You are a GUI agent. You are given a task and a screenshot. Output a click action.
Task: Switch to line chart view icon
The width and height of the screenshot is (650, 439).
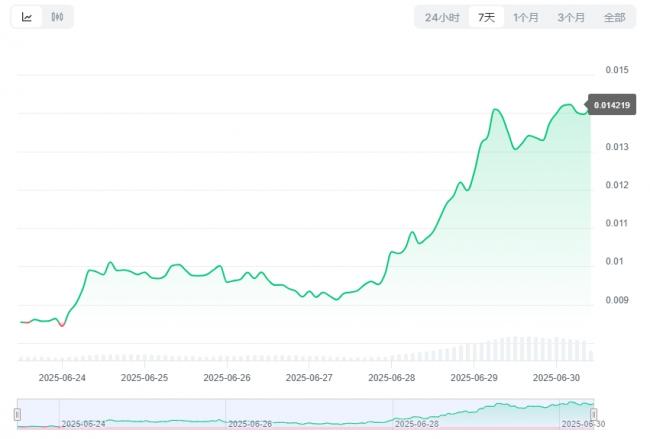click(x=27, y=17)
